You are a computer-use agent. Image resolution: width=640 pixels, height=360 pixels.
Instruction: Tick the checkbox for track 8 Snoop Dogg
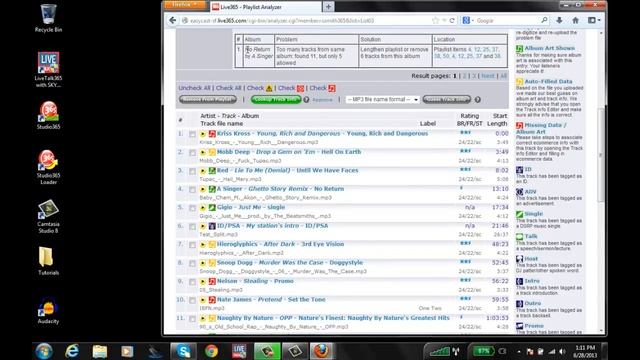(x=192, y=263)
